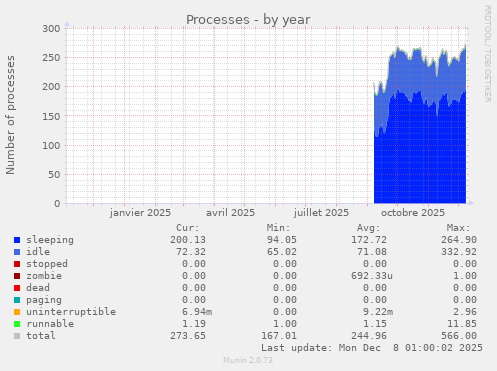The width and height of the screenshot is (497, 371).
Task: Click sleeping minimum value 94.05
Action: click(x=282, y=240)
